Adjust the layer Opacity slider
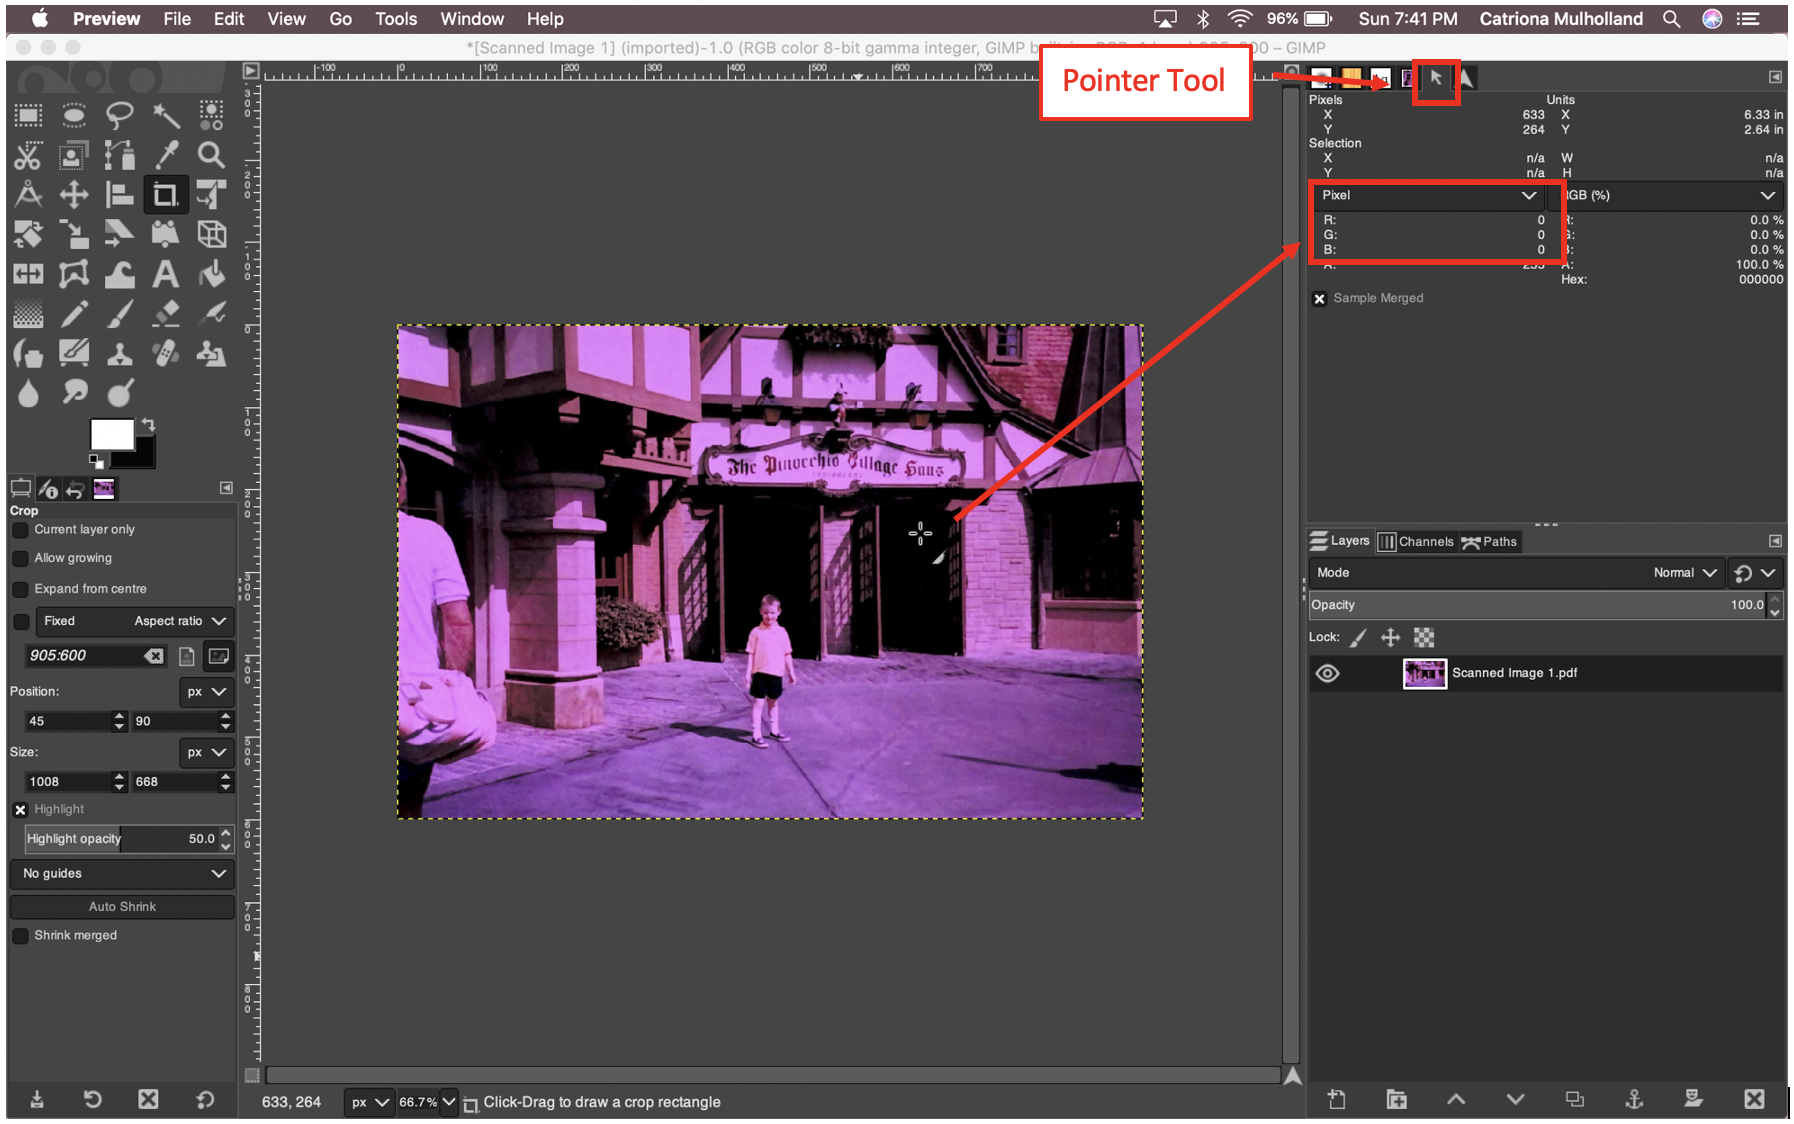This screenshot has height=1124, width=1794. tap(1538, 605)
